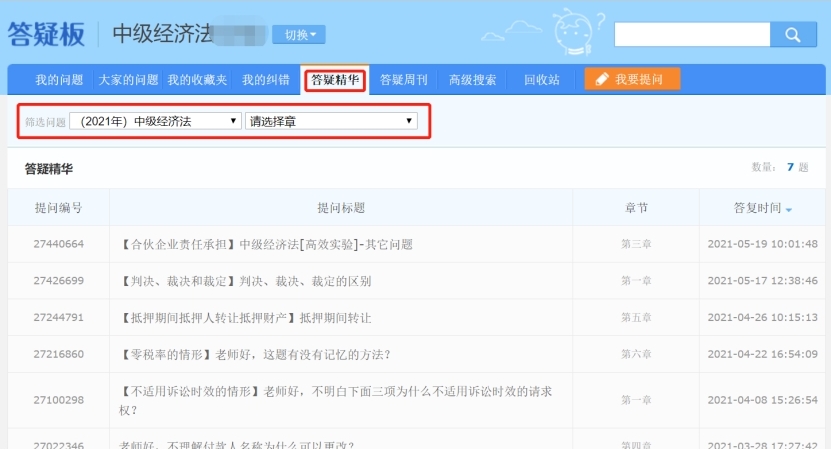Go to 回收站 tab
831x450 pixels.
(x=541, y=80)
